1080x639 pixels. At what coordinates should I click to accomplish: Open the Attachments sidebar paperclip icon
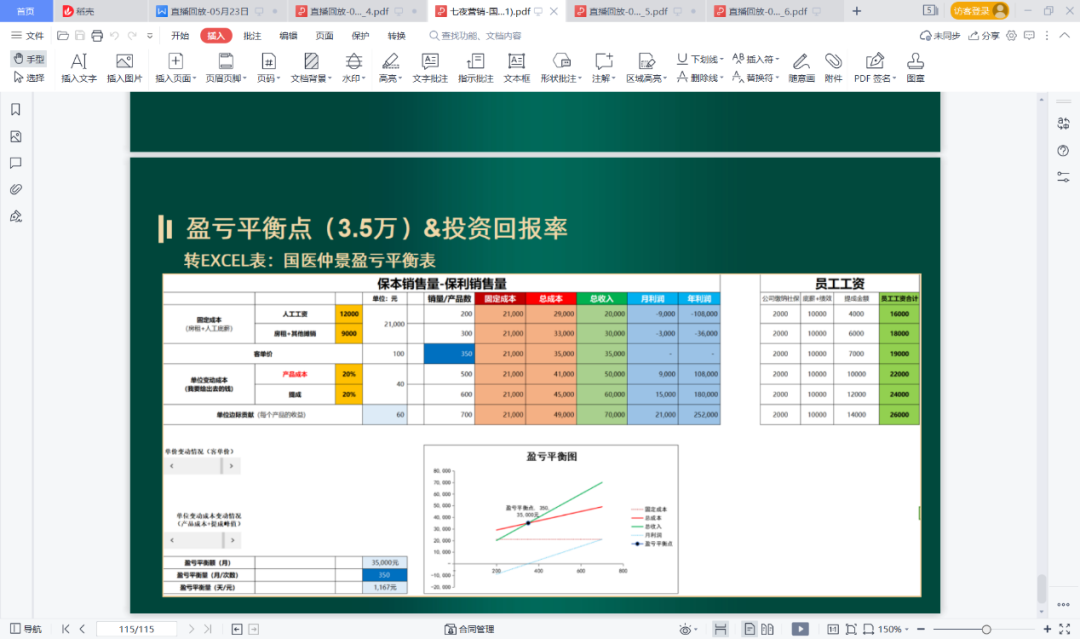coord(16,189)
